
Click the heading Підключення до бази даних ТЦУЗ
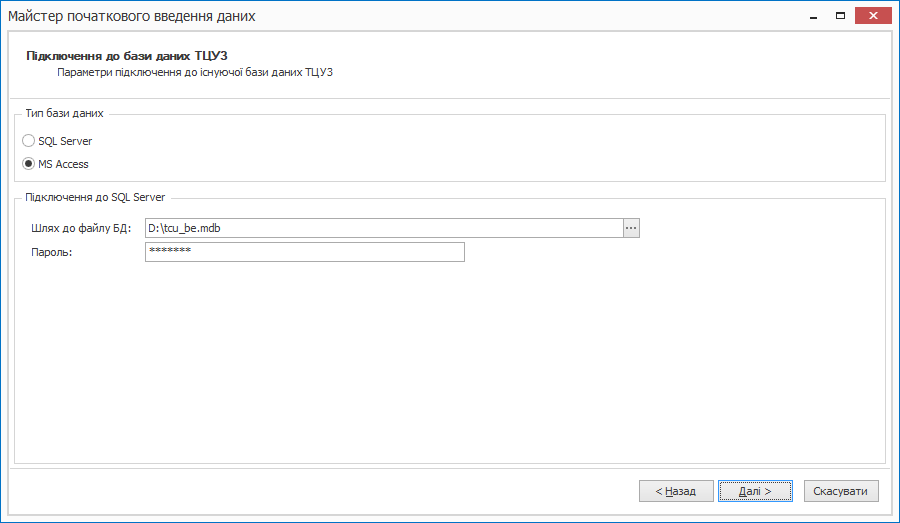133,56
